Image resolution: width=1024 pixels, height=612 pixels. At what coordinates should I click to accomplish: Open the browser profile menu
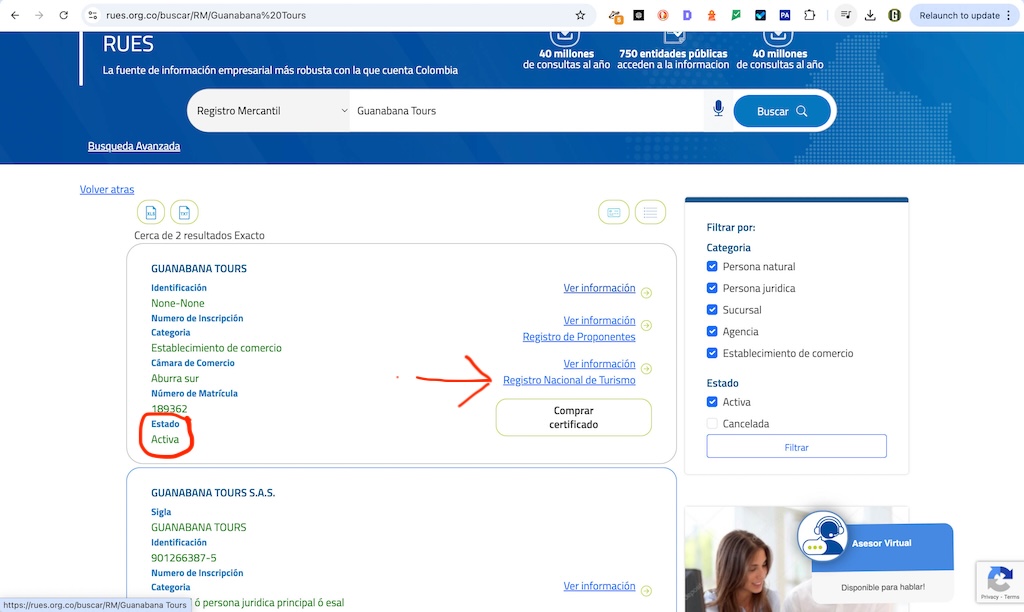(895, 15)
